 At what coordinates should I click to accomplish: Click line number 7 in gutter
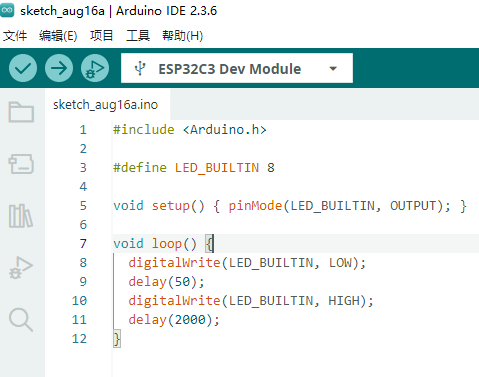click(83, 244)
